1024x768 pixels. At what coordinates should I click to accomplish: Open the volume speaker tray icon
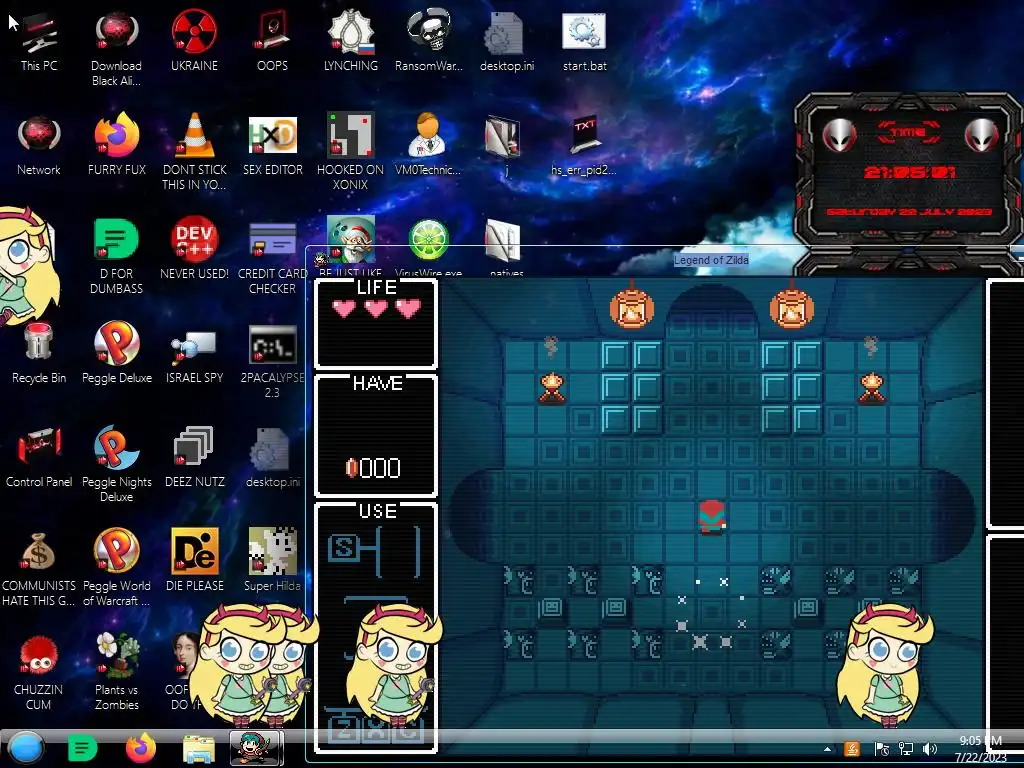pyautogui.click(x=930, y=750)
